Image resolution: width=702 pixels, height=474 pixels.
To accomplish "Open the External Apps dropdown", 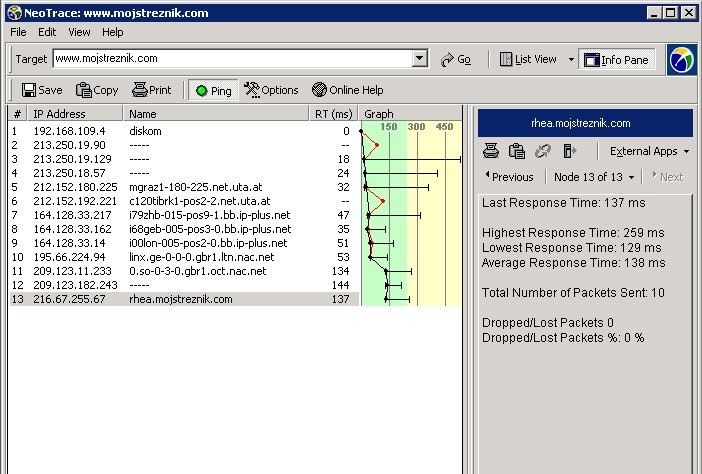I will [649, 151].
